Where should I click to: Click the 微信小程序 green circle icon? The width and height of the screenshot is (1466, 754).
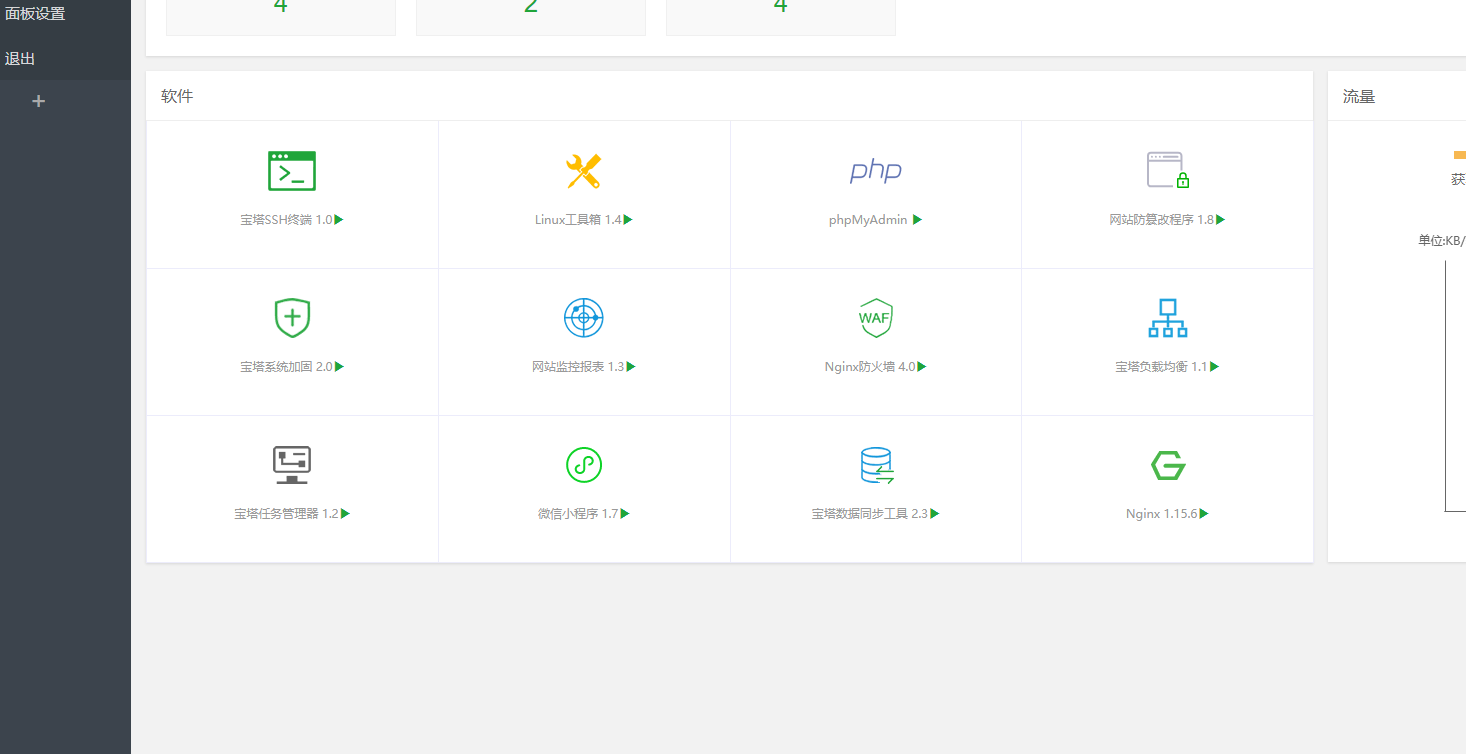coord(584,465)
